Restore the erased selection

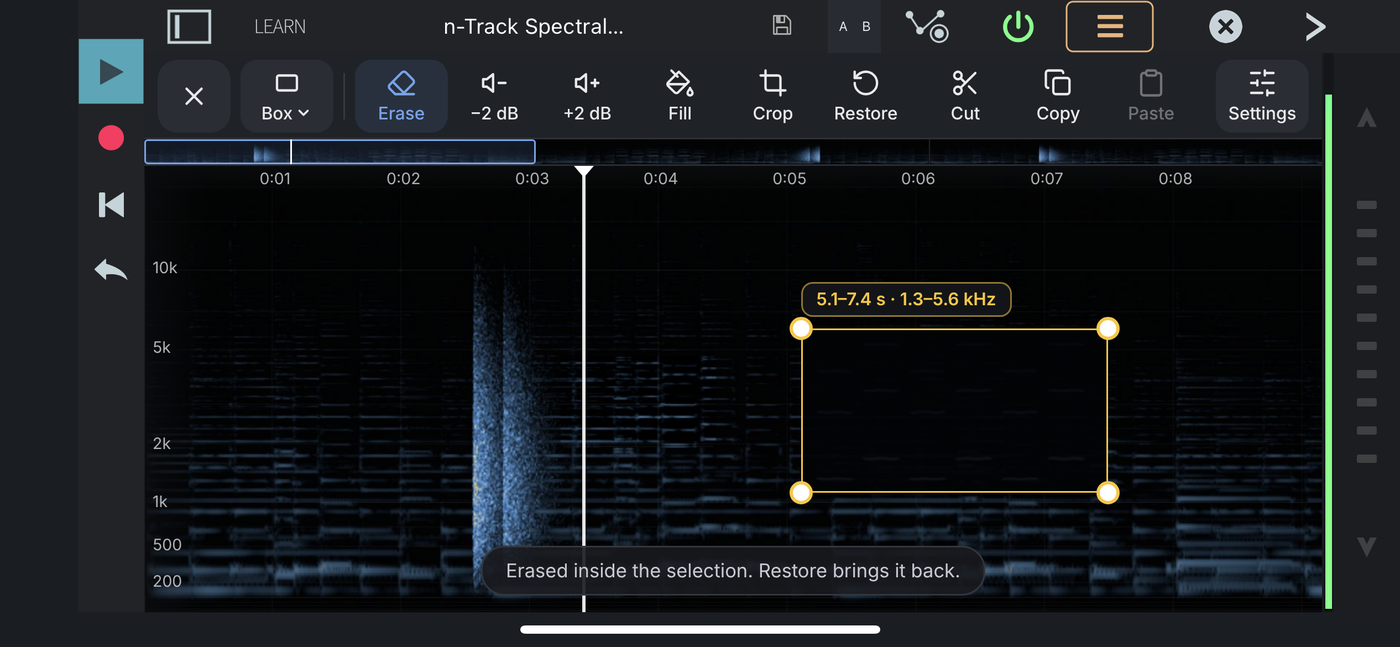tap(866, 97)
